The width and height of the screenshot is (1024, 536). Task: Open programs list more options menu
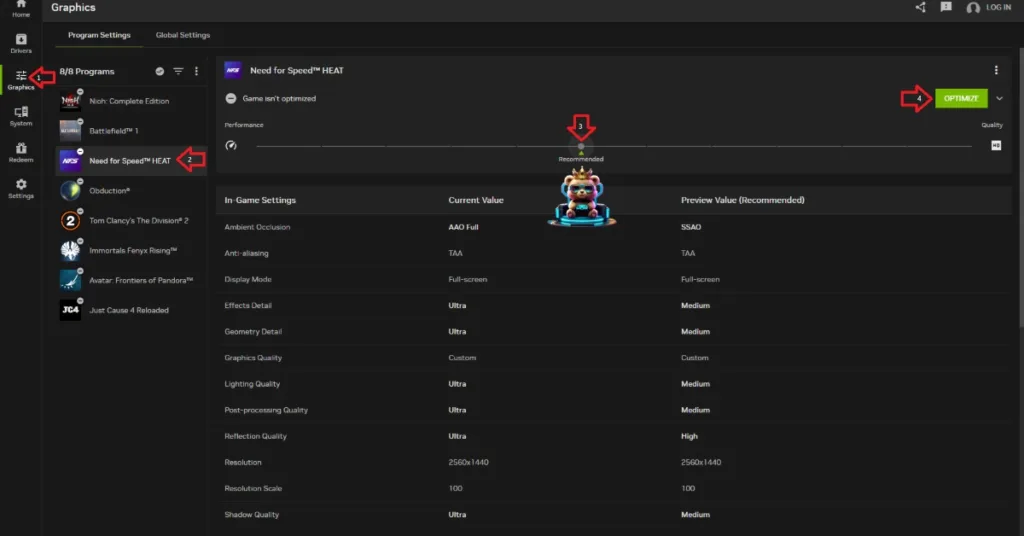pos(196,71)
